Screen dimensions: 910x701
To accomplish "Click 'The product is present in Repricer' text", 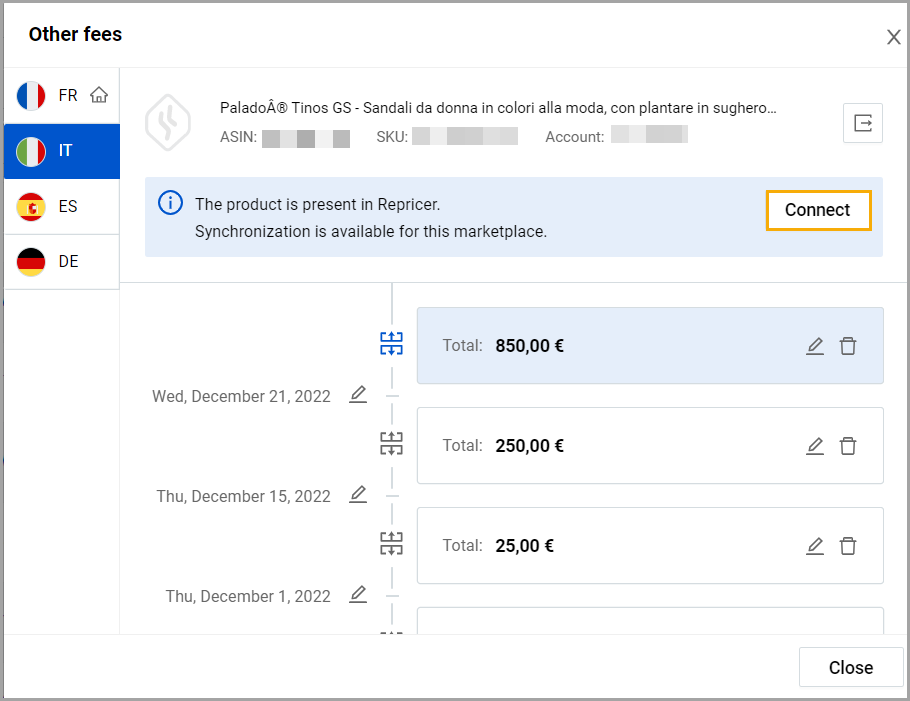I will click(317, 204).
